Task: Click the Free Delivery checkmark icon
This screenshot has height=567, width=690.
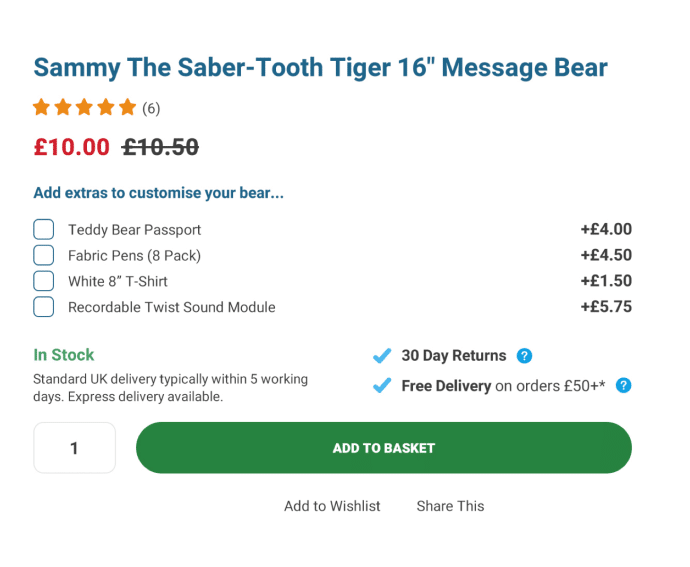Action: pyautogui.click(x=382, y=385)
